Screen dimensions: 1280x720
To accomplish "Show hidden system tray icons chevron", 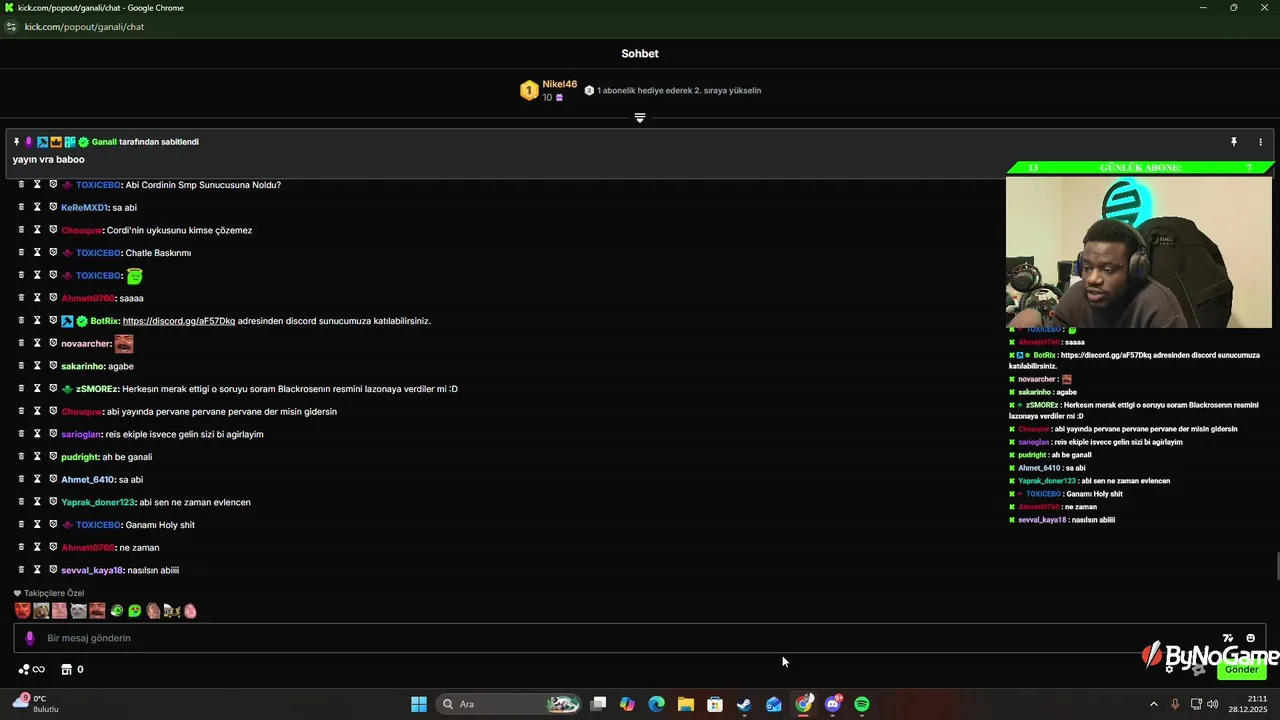I will click(1153, 704).
